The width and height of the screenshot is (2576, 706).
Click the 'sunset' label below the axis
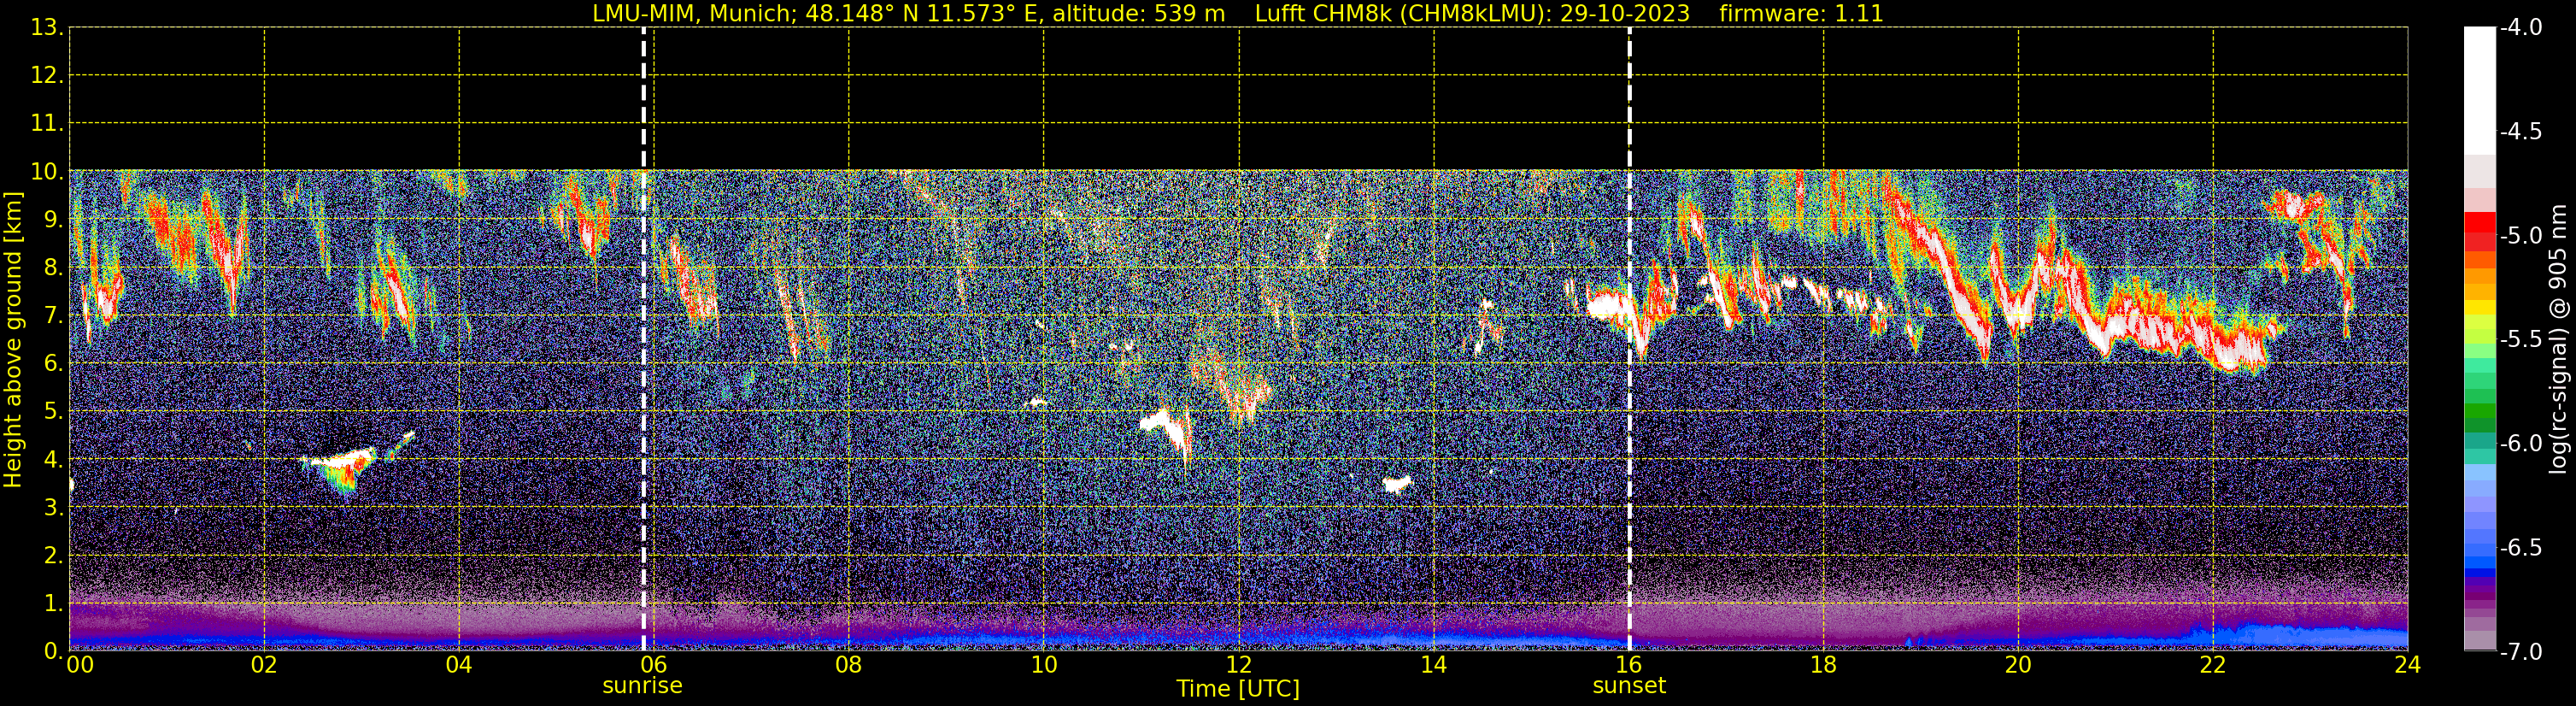[x=1629, y=686]
